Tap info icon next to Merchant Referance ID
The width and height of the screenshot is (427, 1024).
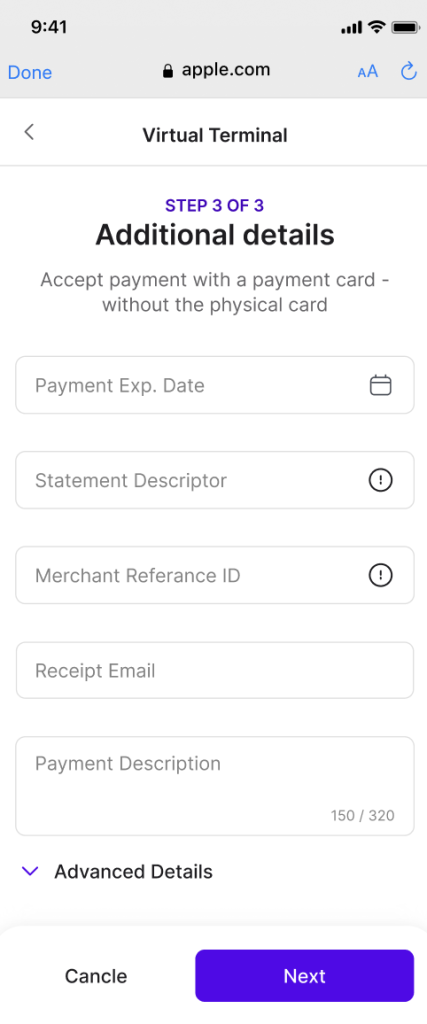point(381,575)
